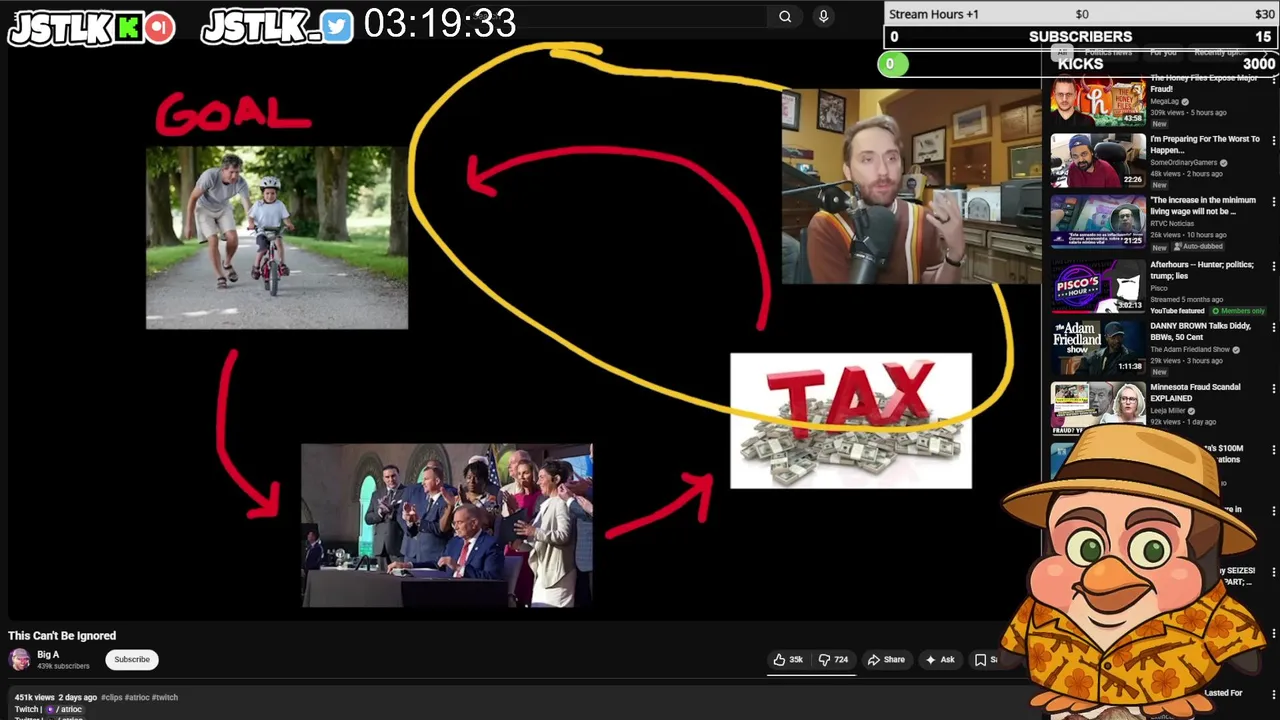
Task: Open options menu for Afterhours video
Action: [x=1273, y=266]
